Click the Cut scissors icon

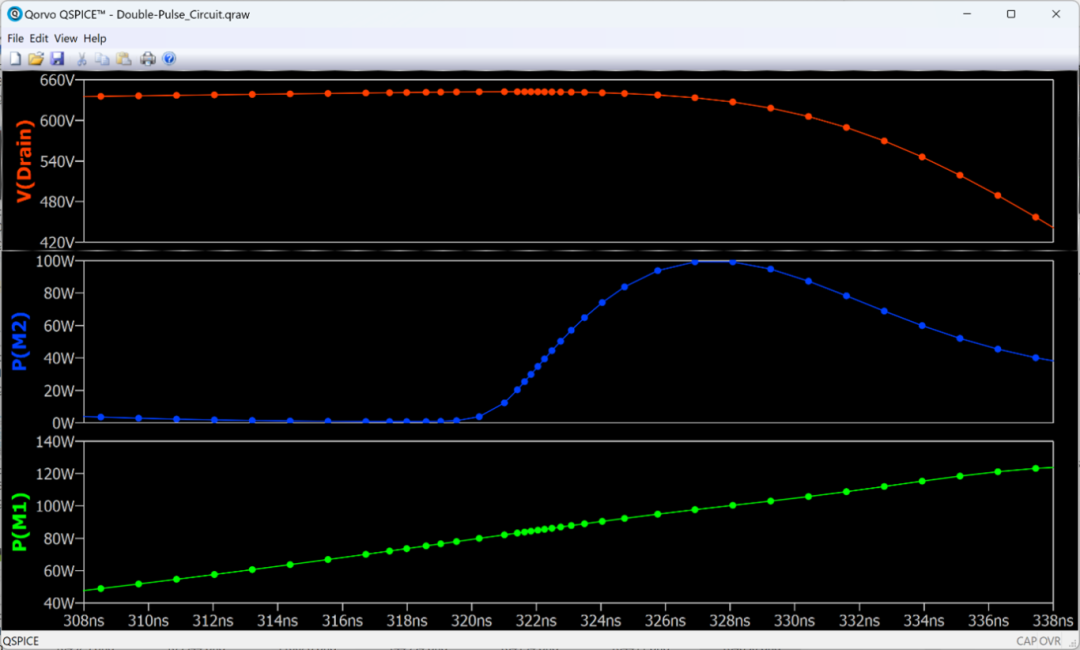click(82, 59)
